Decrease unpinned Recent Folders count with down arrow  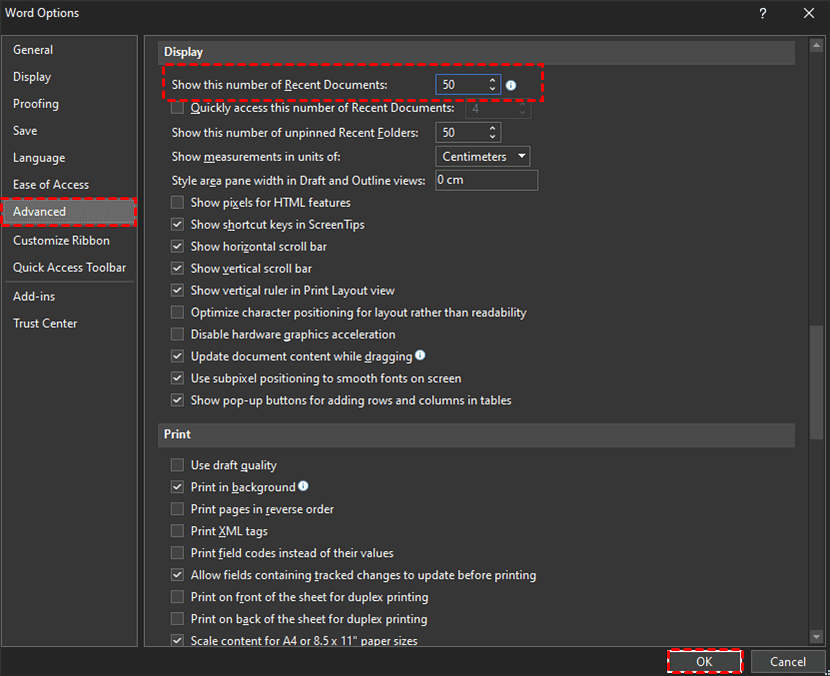(492, 137)
